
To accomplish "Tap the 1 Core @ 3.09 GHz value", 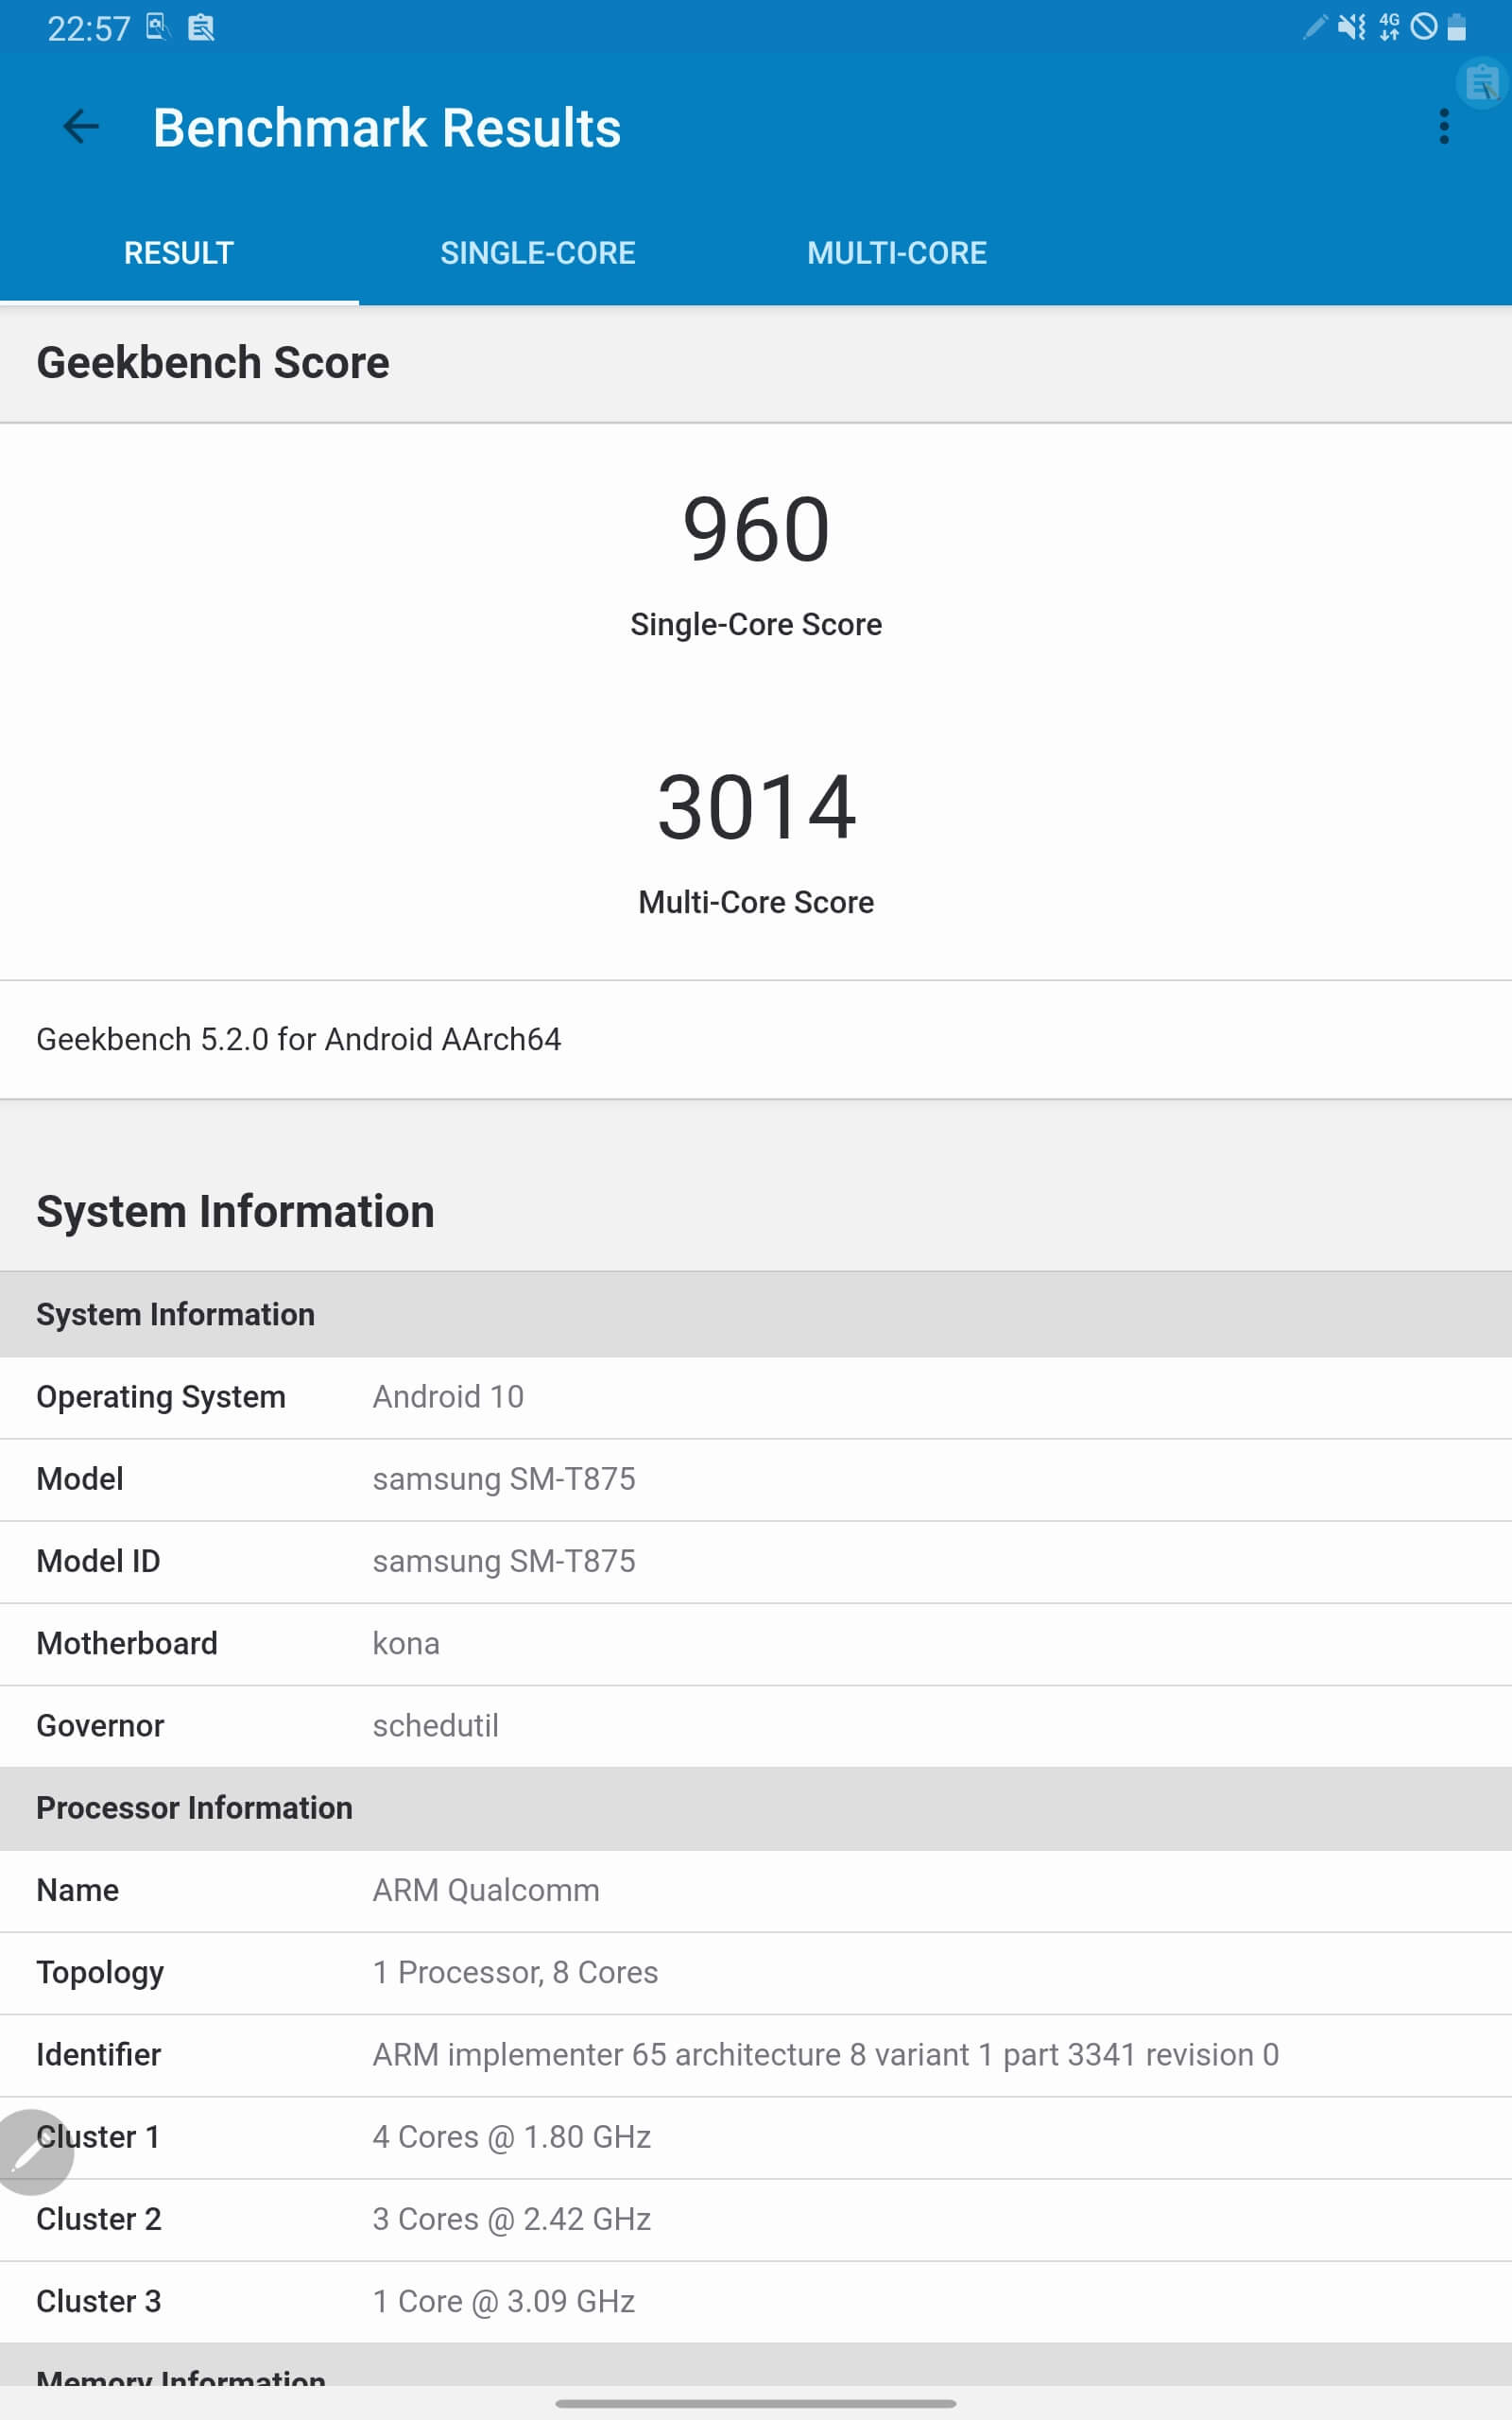I will point(504,2301).
